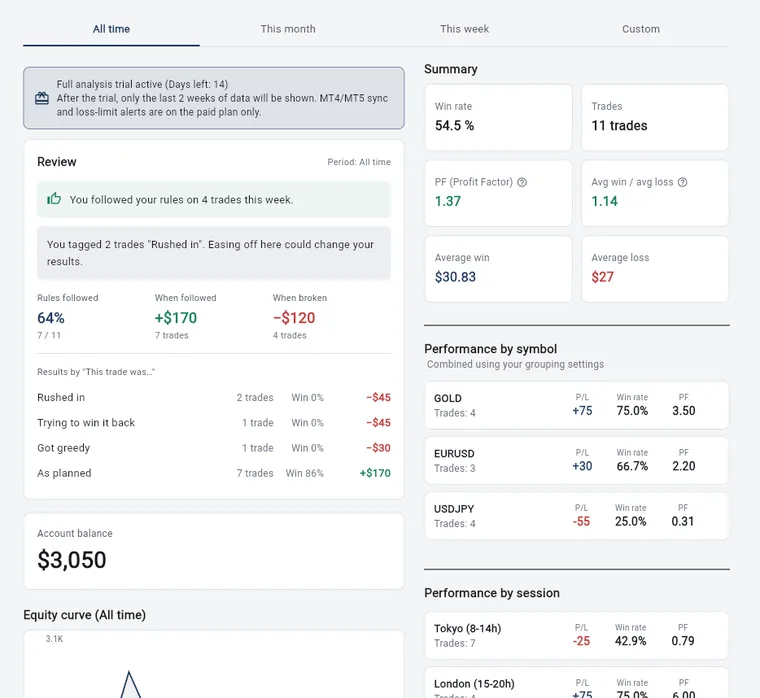Screen dimensions: 760x698
Task: Click the Full analysis trial active banner text
Action: [x=222, y=98]
